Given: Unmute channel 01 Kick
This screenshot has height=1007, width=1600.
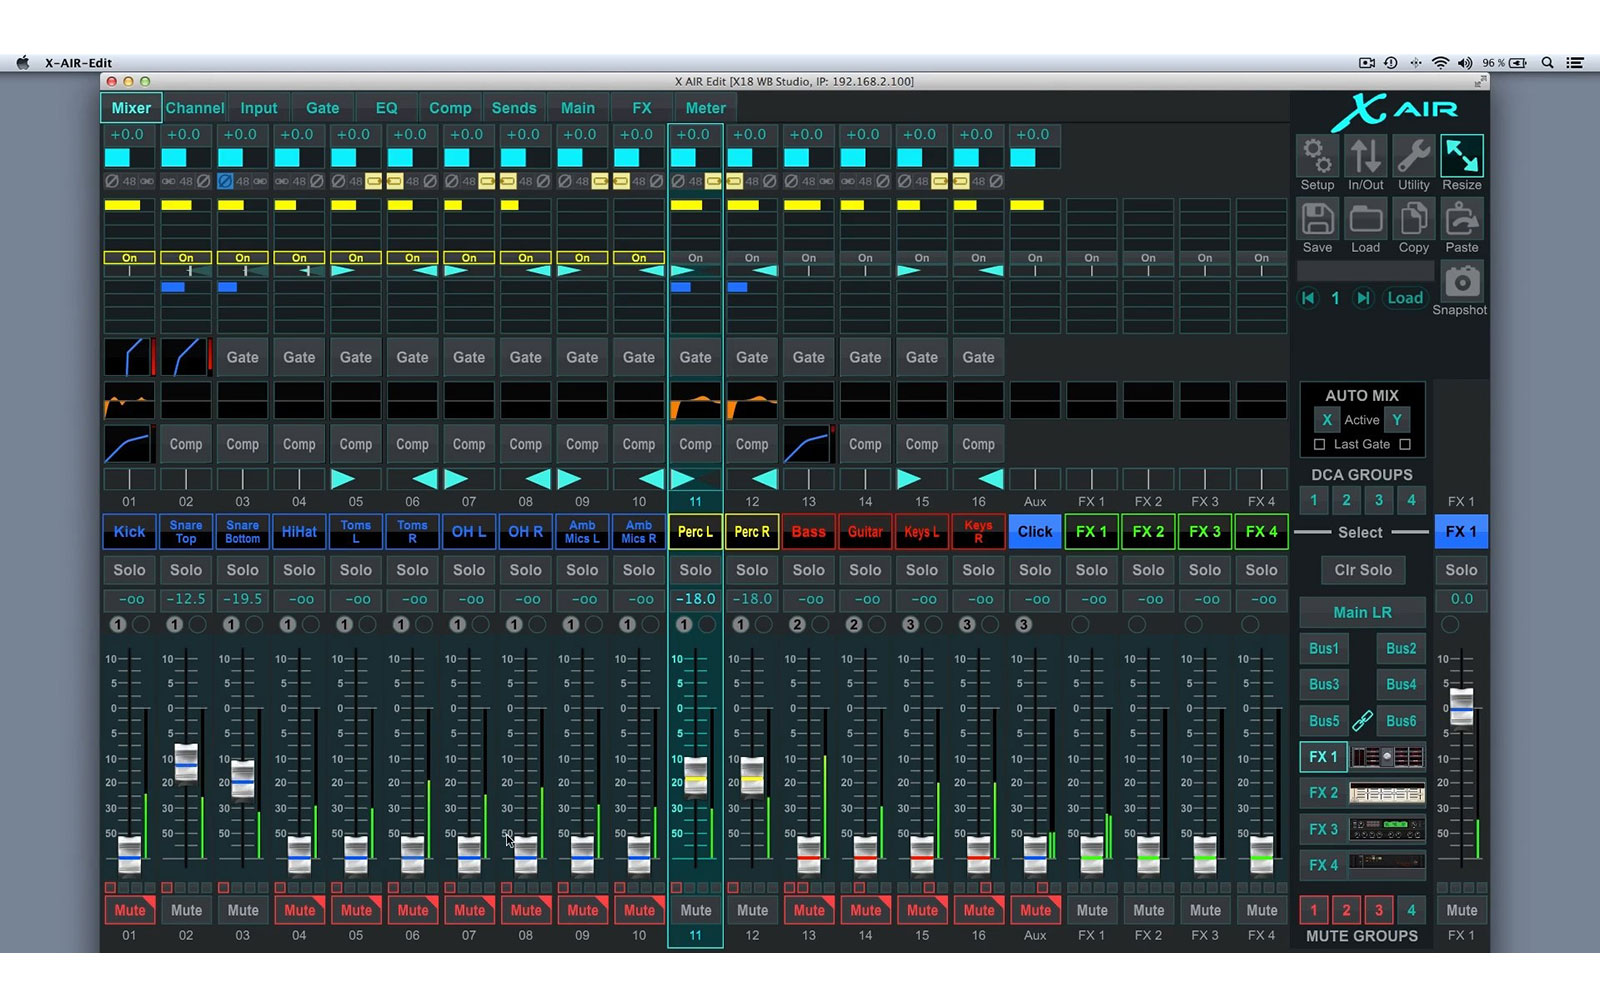Looking at the screenshot, I should click(129, 910).
